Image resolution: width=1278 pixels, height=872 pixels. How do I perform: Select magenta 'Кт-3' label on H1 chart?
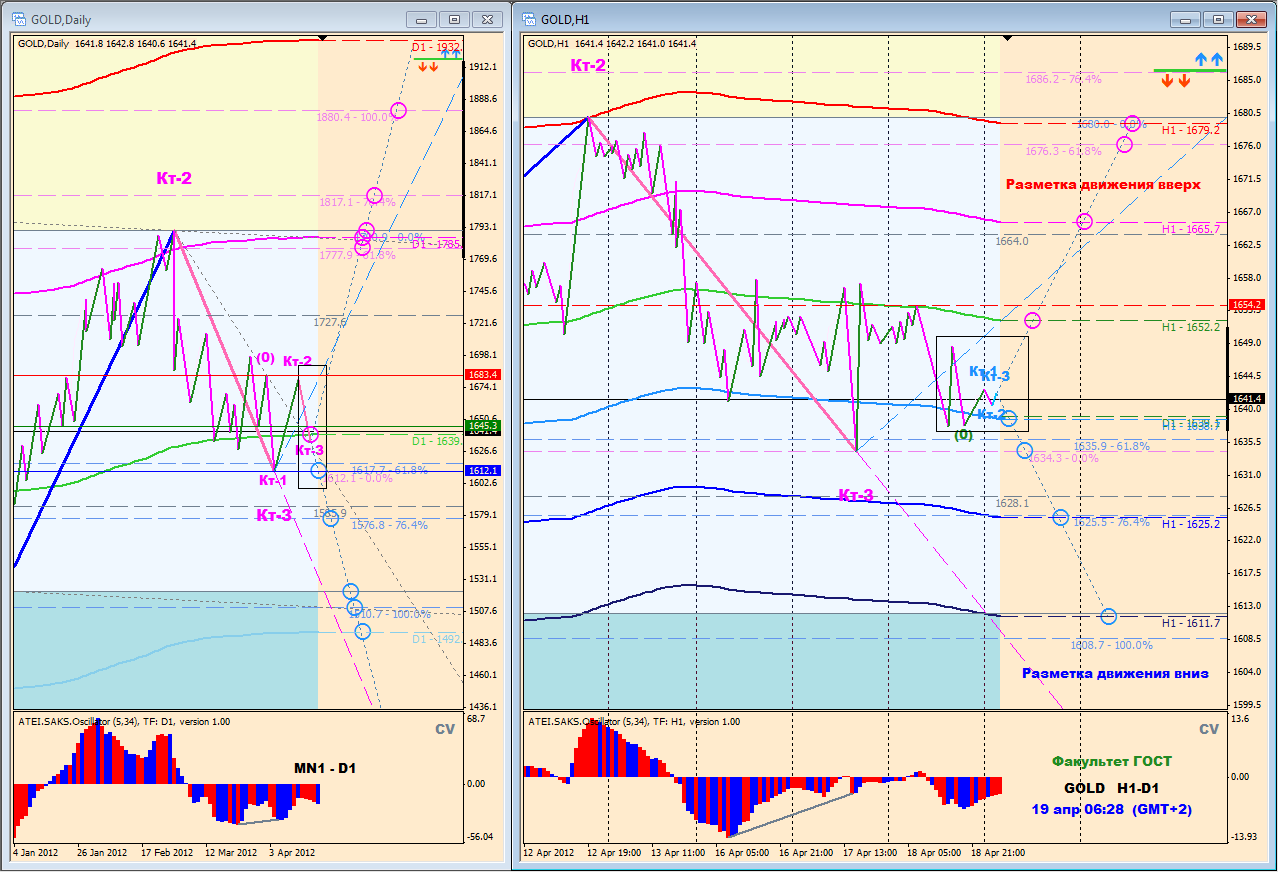[x=855, y=495]
